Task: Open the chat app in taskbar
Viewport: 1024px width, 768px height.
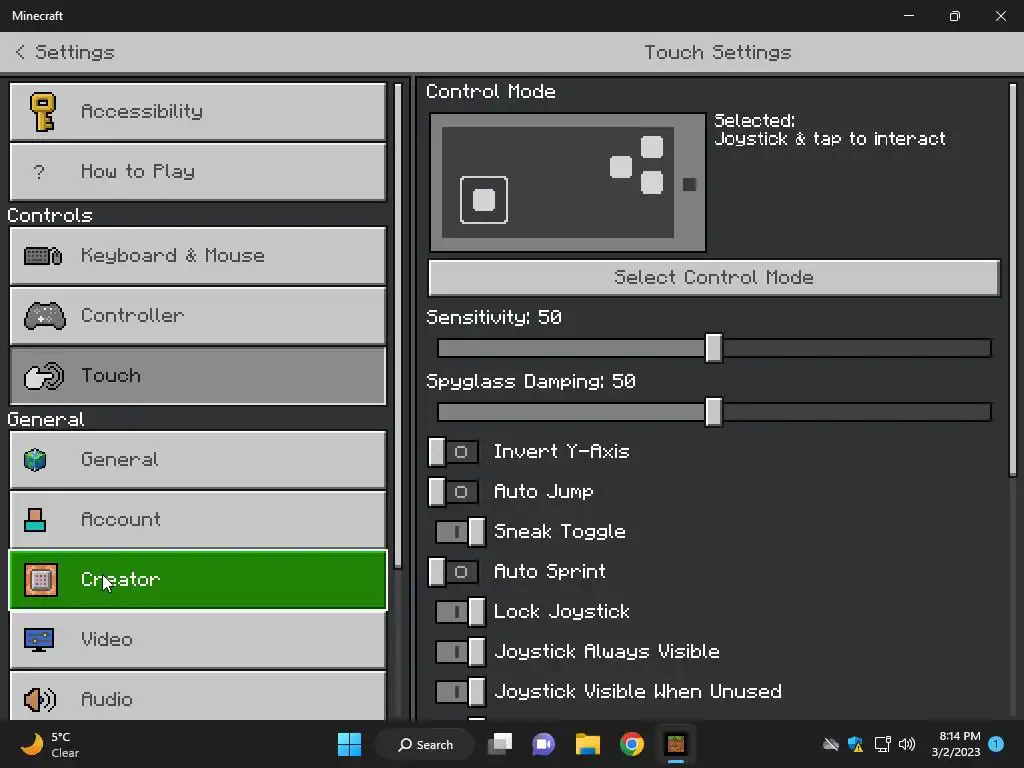Action: click(543, 744)
